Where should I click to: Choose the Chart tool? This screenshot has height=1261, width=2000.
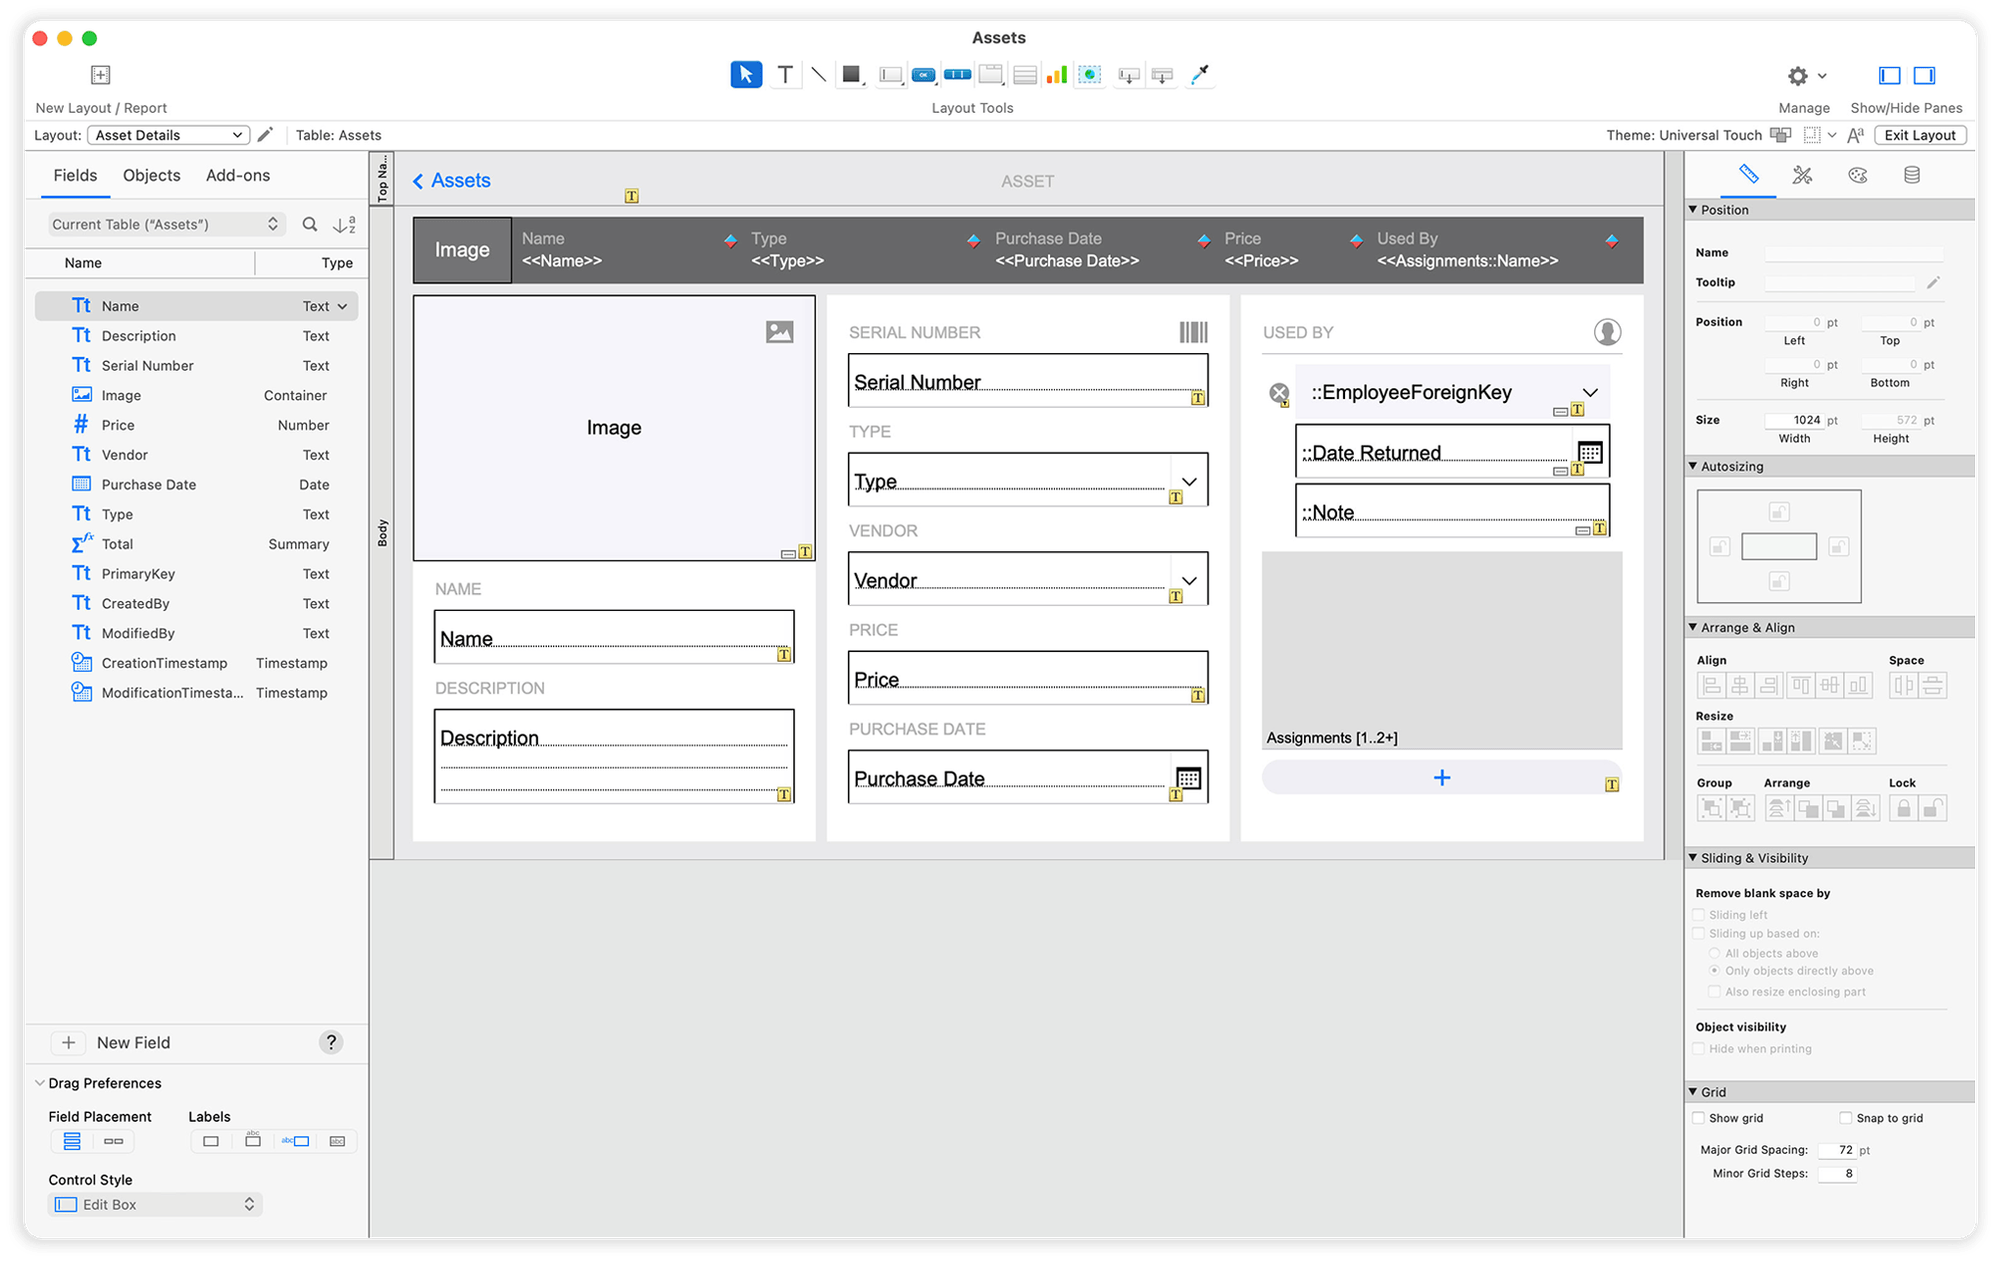[x=1057, y=74]
